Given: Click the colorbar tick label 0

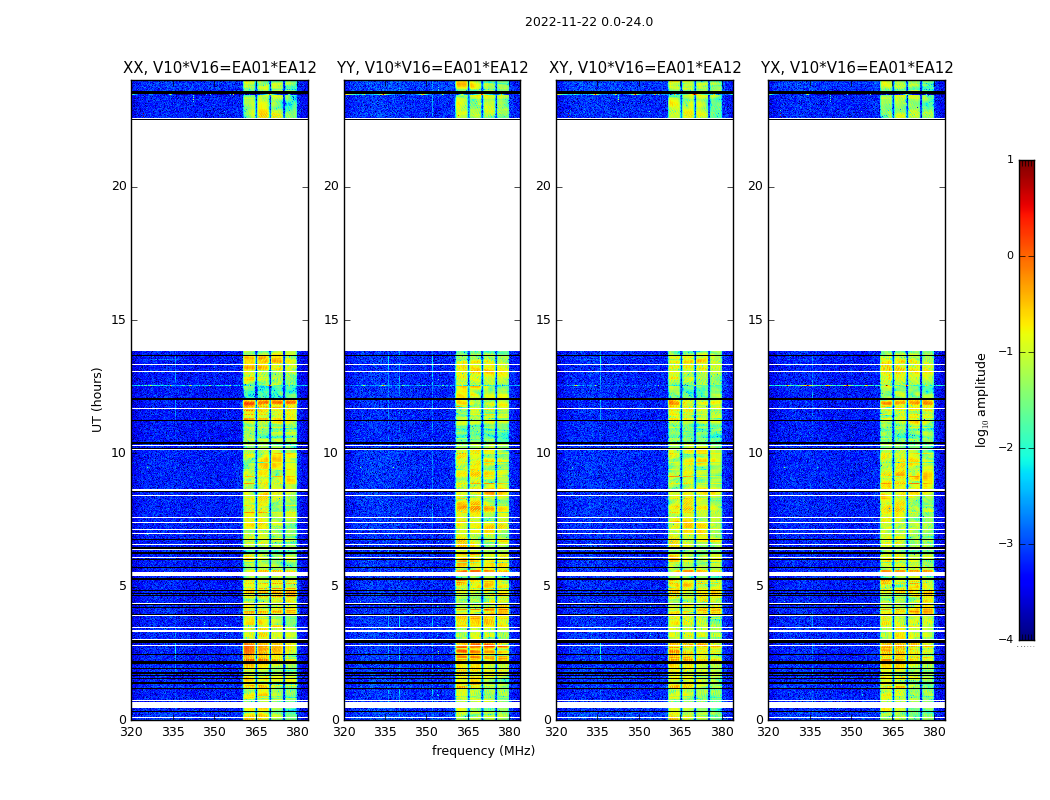Looking at the screenshot, I should point(1009,256).
